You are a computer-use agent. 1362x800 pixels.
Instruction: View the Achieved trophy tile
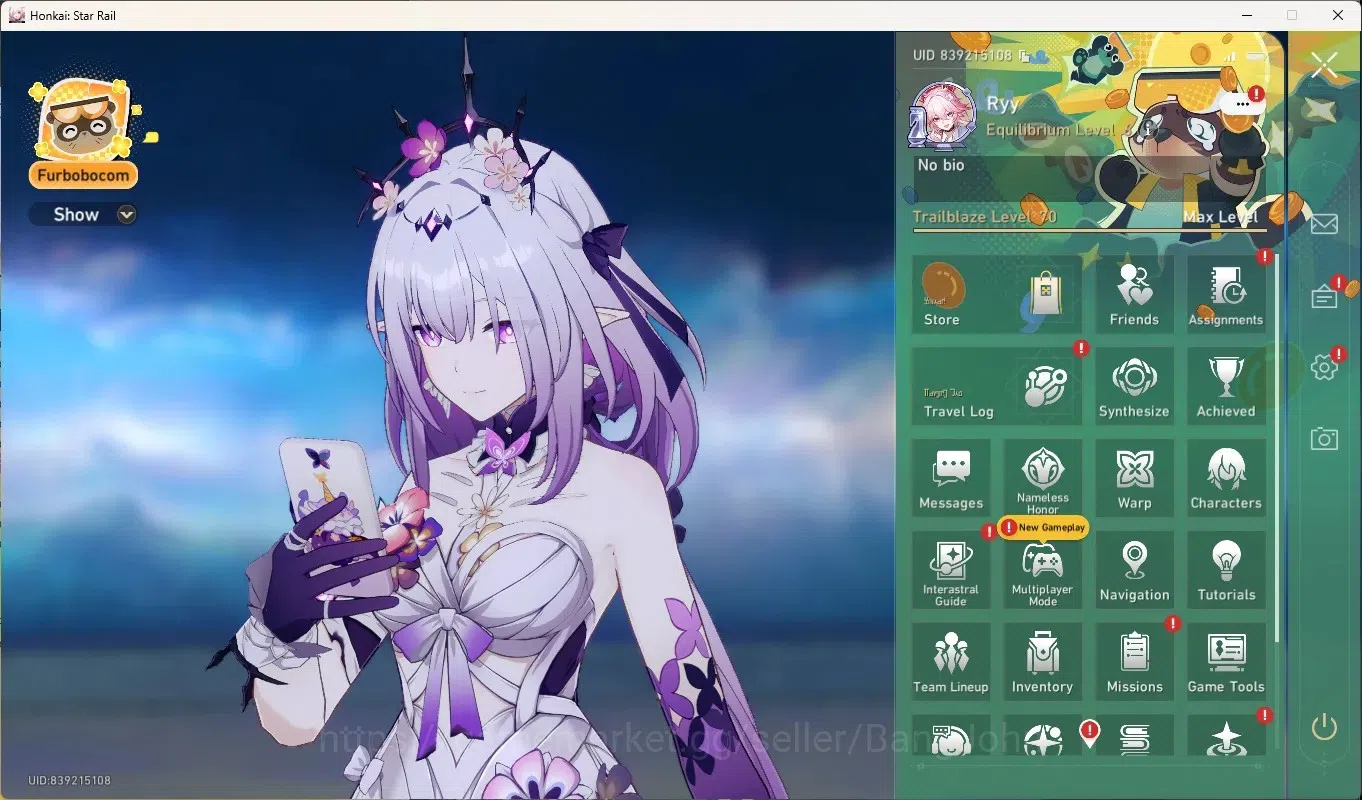(x=1226, y=386)
